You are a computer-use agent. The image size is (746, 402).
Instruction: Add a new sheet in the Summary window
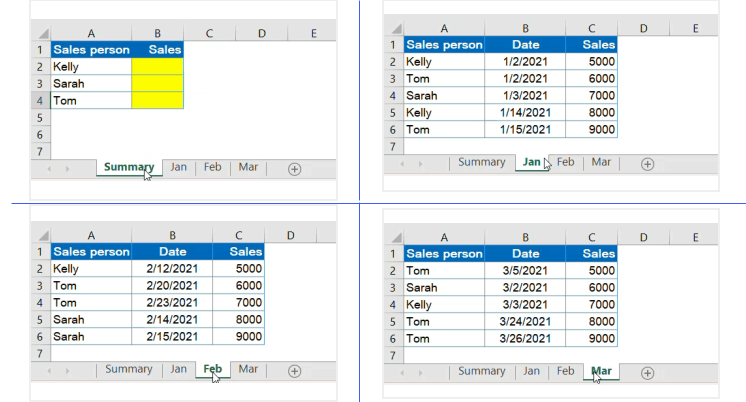pyautogui.click(x=294, y=169)
